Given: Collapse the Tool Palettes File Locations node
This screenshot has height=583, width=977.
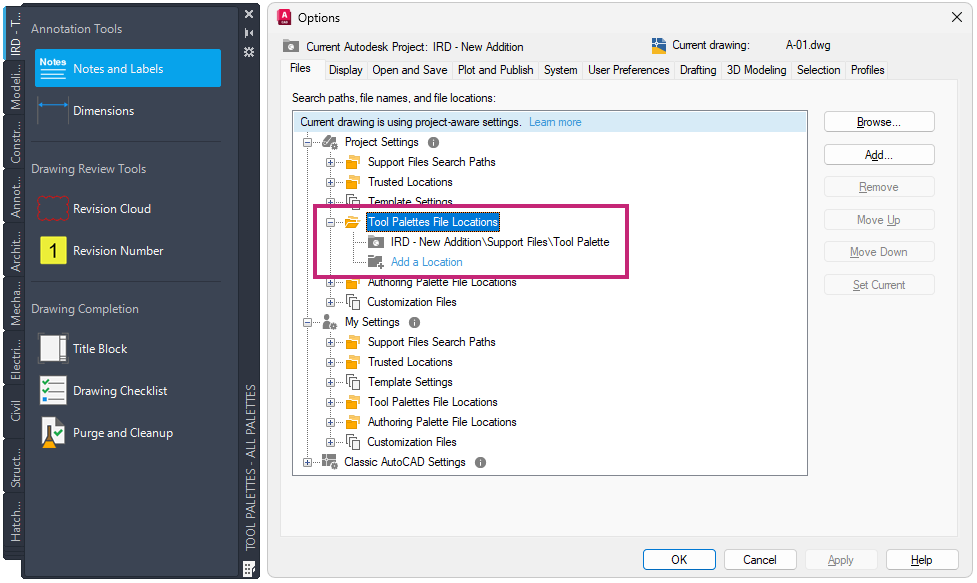Looking at the screenshot, I should click(331, 223).
